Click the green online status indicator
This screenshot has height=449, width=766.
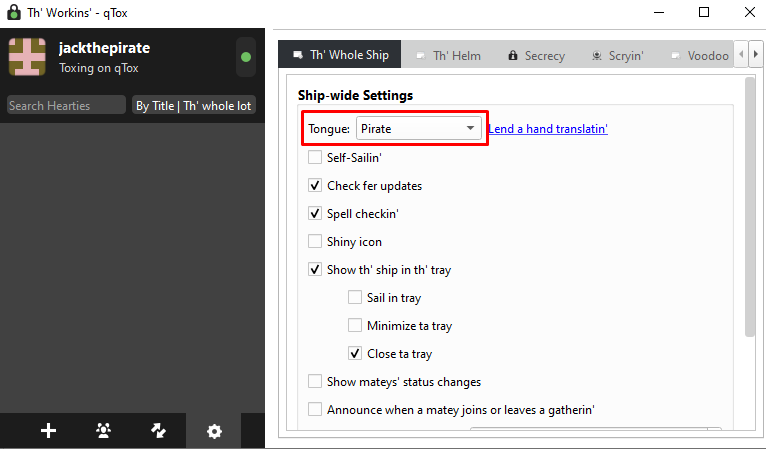pos(246,57)
